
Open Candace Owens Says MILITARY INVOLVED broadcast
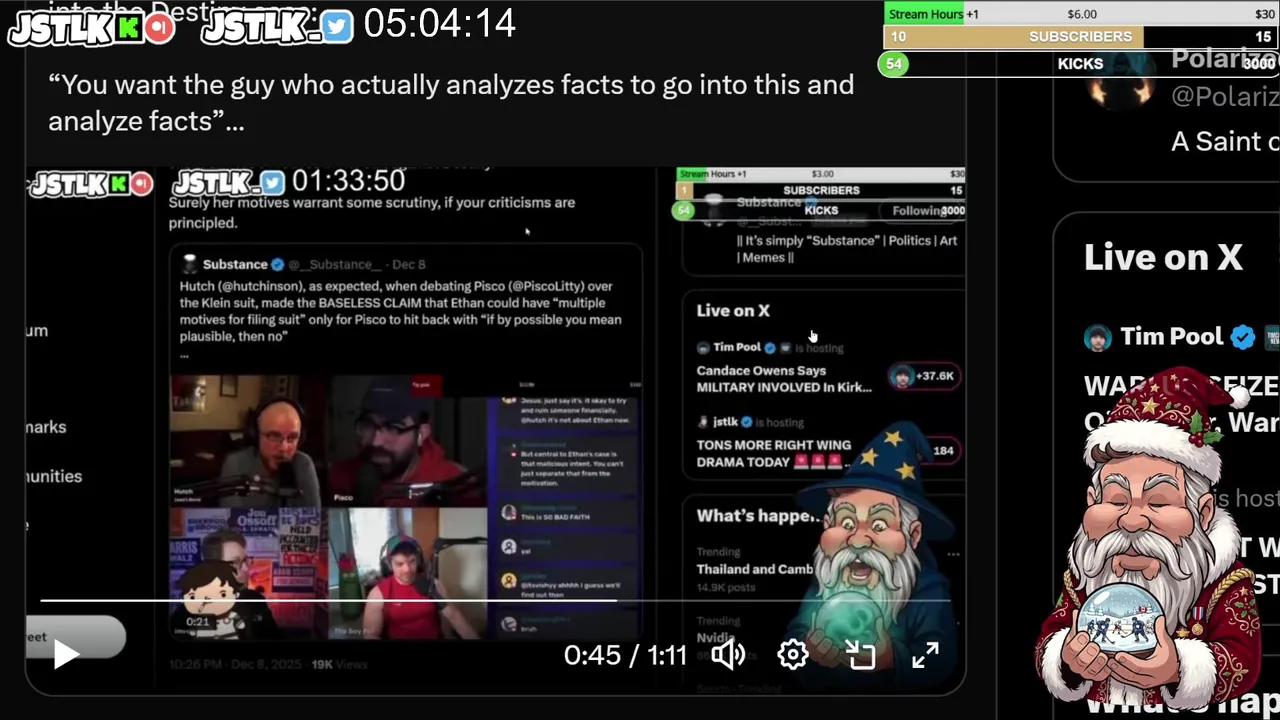[784, 379]
